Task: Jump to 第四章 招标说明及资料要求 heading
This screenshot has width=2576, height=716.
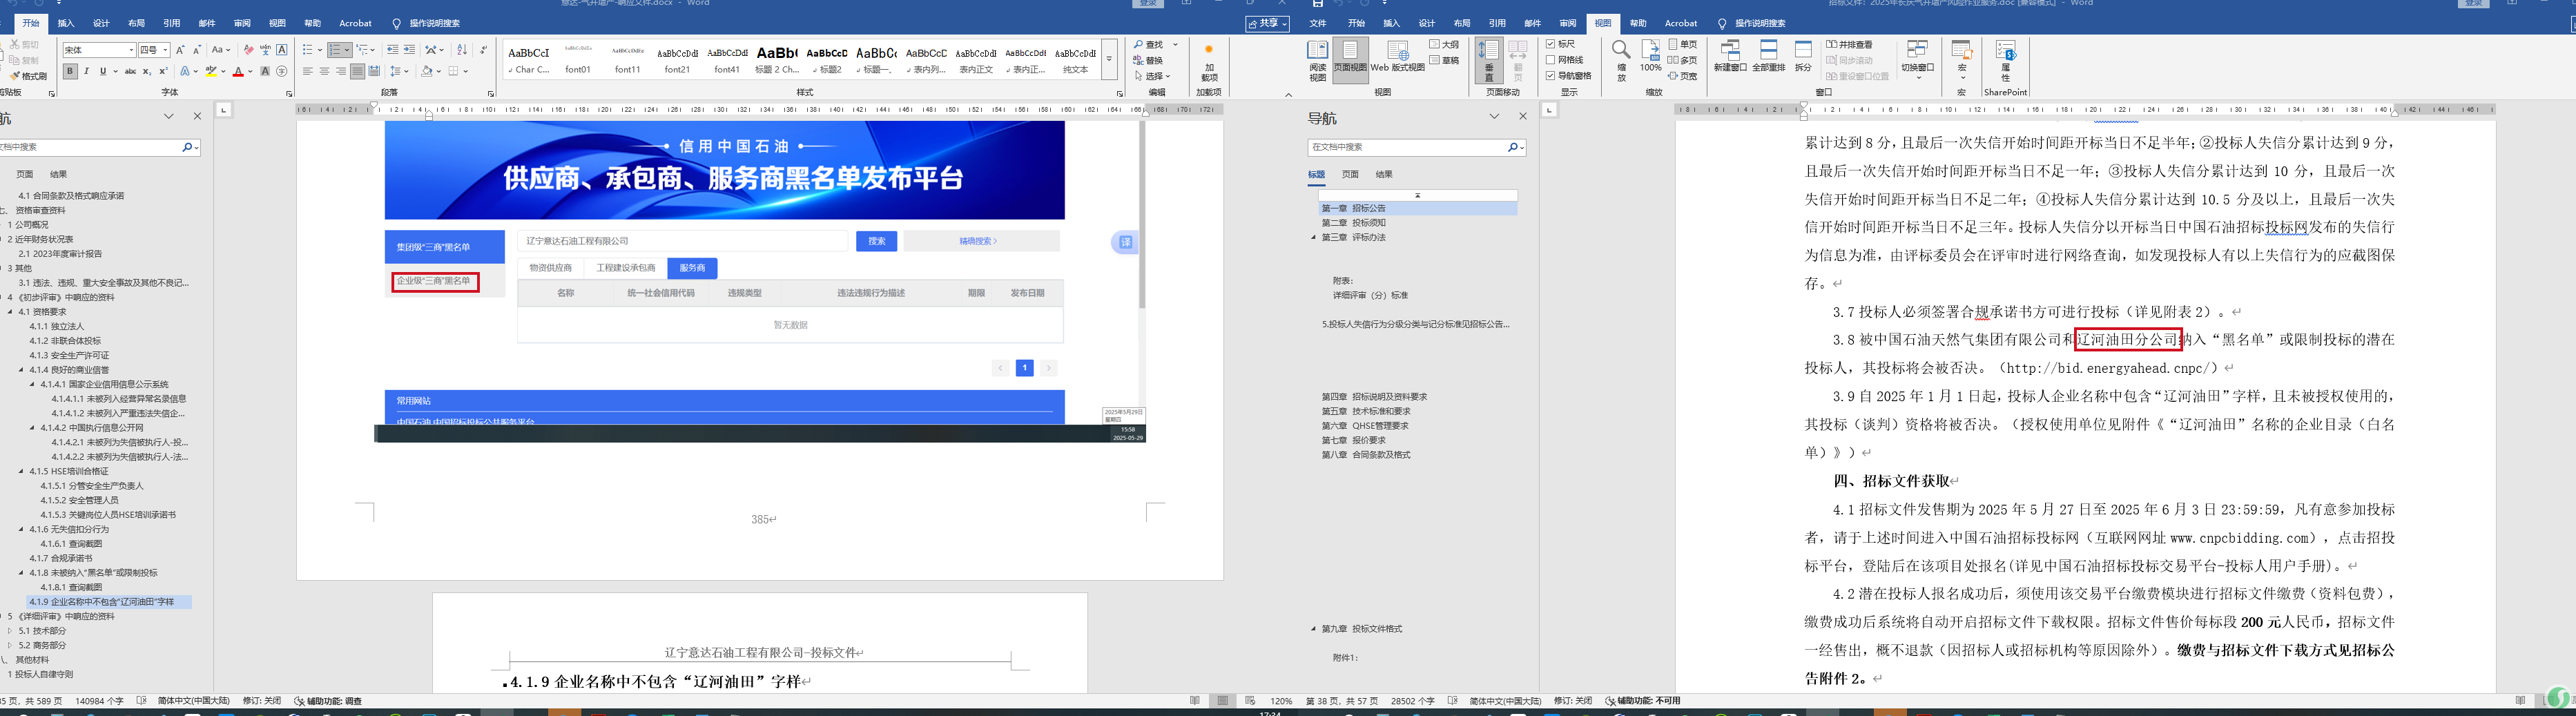Action: pyautogui.click(x=1374, y=397)
